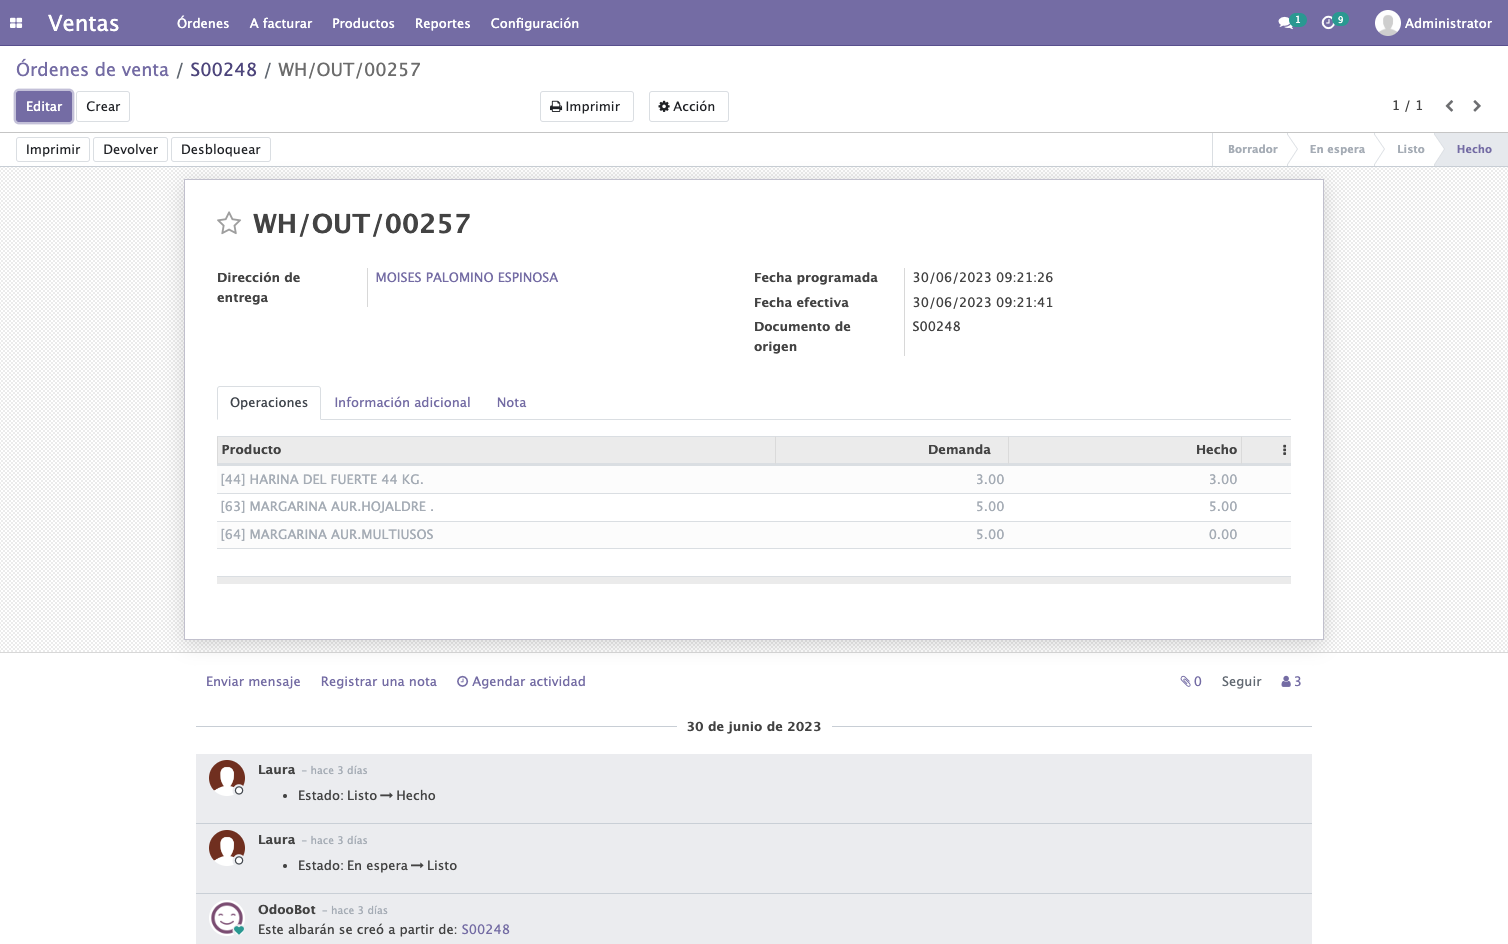The height and width of the screenshot is (944, 1508).
Task: Go to Órdenes de venta breadcrumb
Action: click(x=92, y=70)
